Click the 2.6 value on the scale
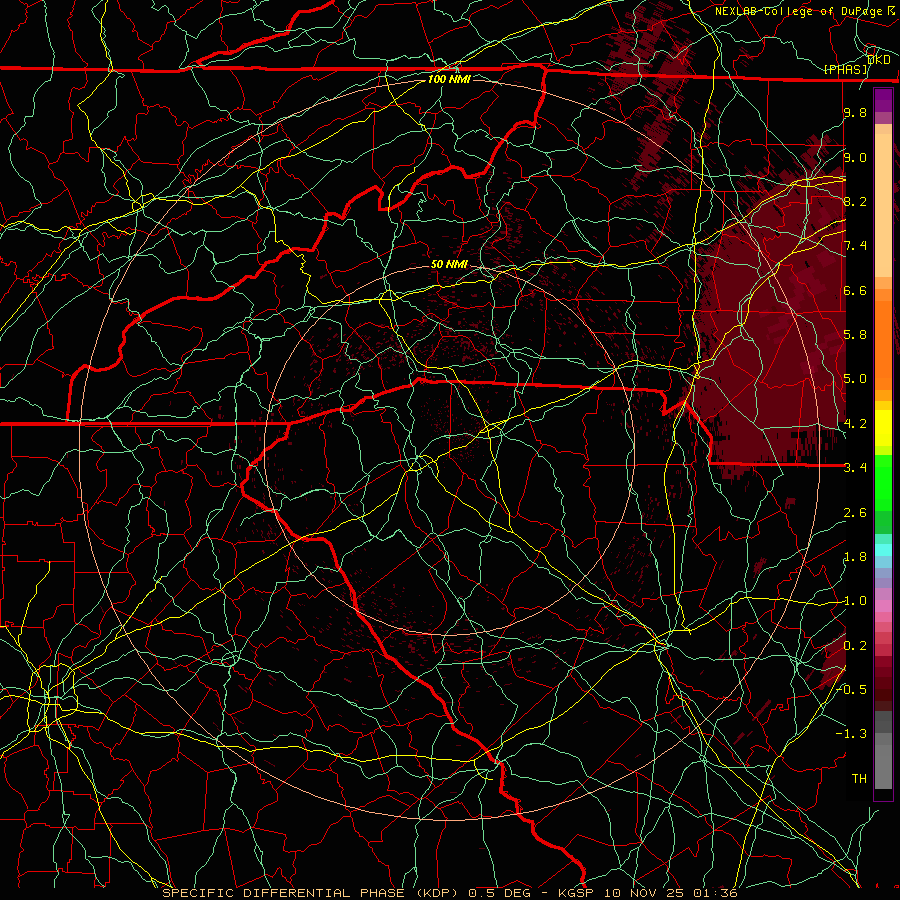Screen dimensions: 900x900 (x=855, y=513)
